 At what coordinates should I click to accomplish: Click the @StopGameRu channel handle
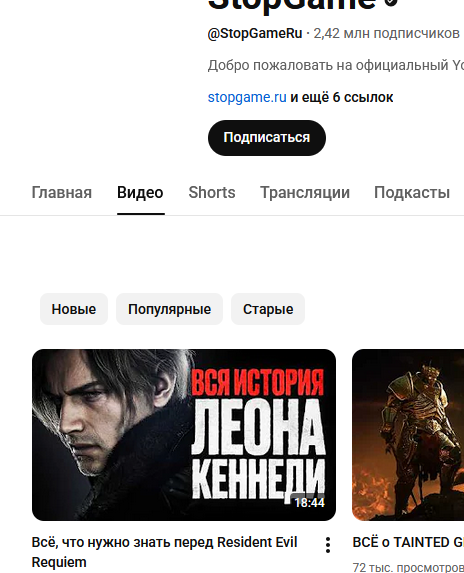[255, 33]
